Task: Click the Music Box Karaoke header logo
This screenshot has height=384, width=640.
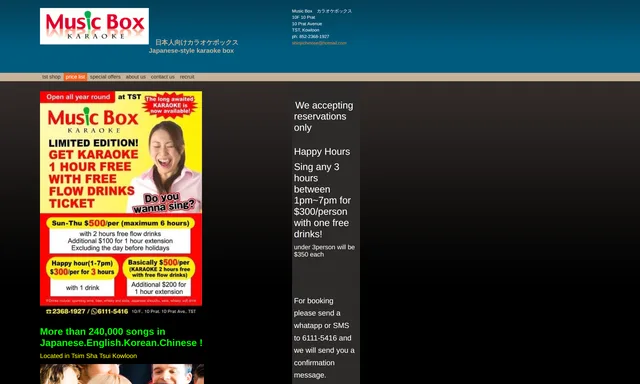Action: point(94,26)
